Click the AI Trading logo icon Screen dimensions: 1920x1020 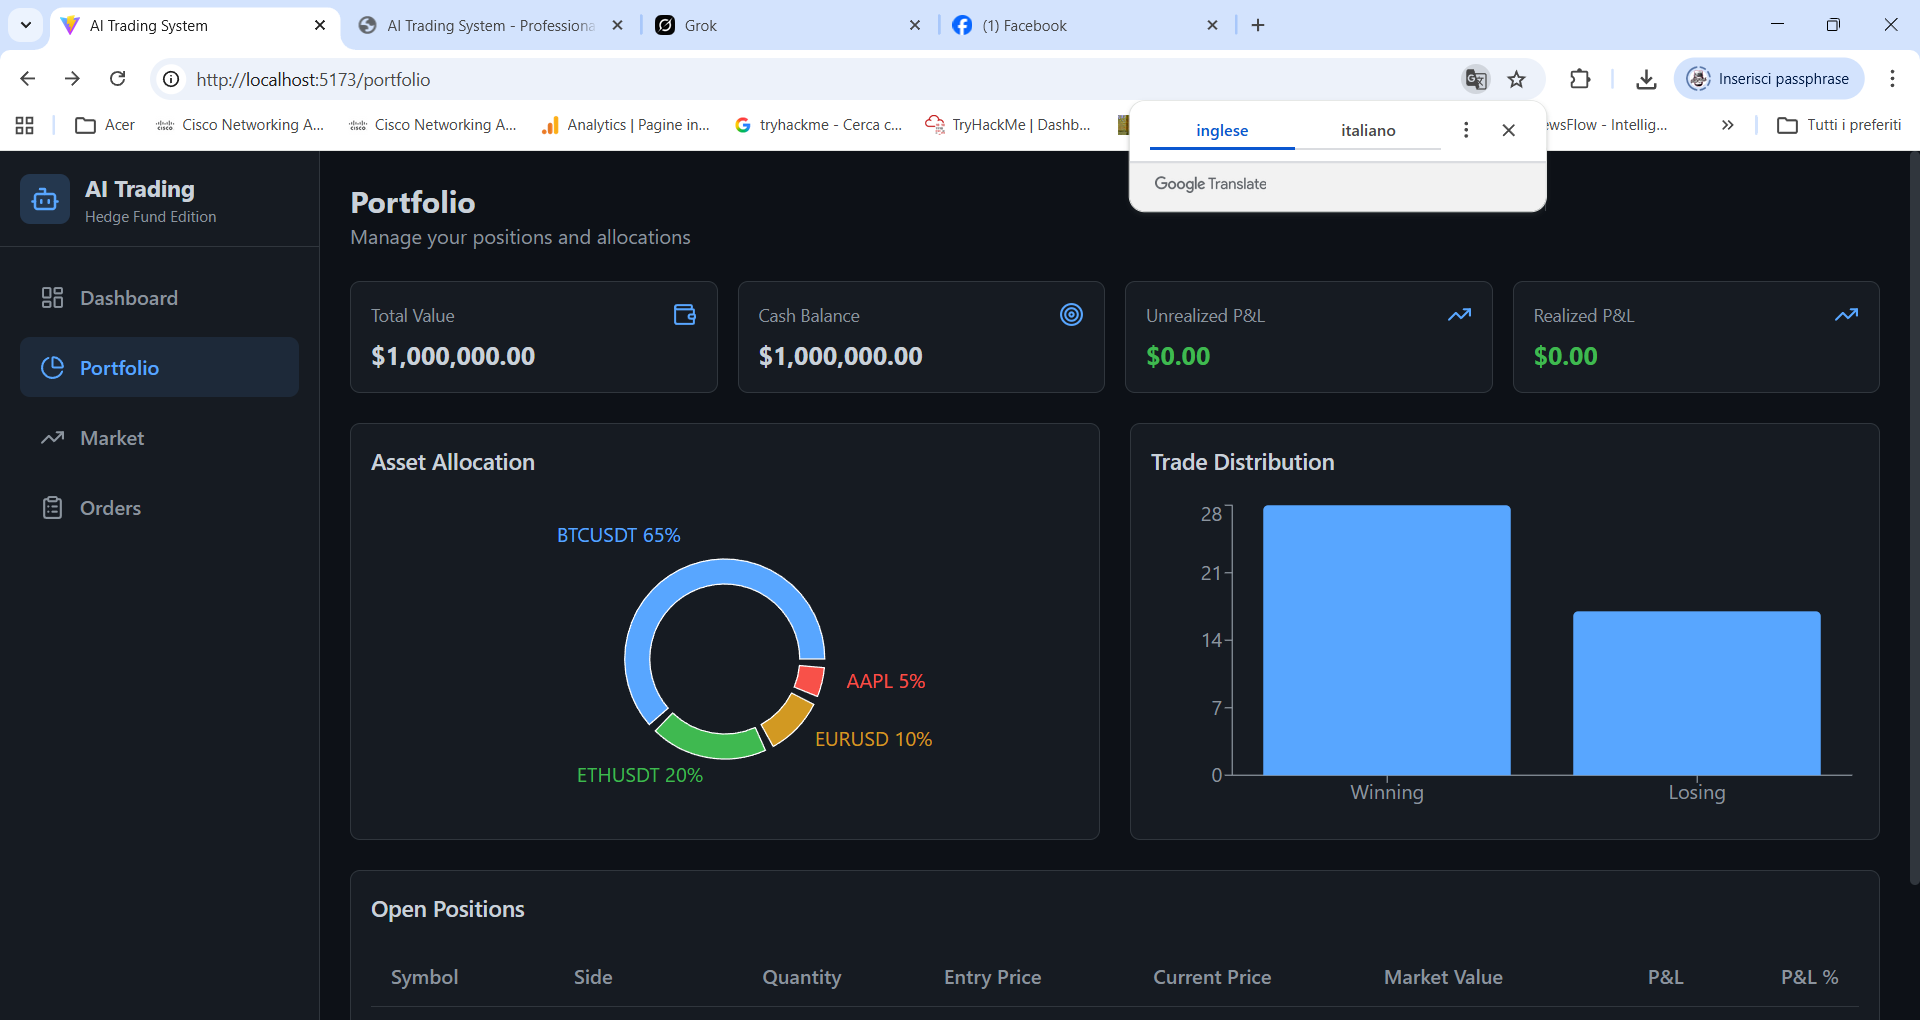coord(44,199)
